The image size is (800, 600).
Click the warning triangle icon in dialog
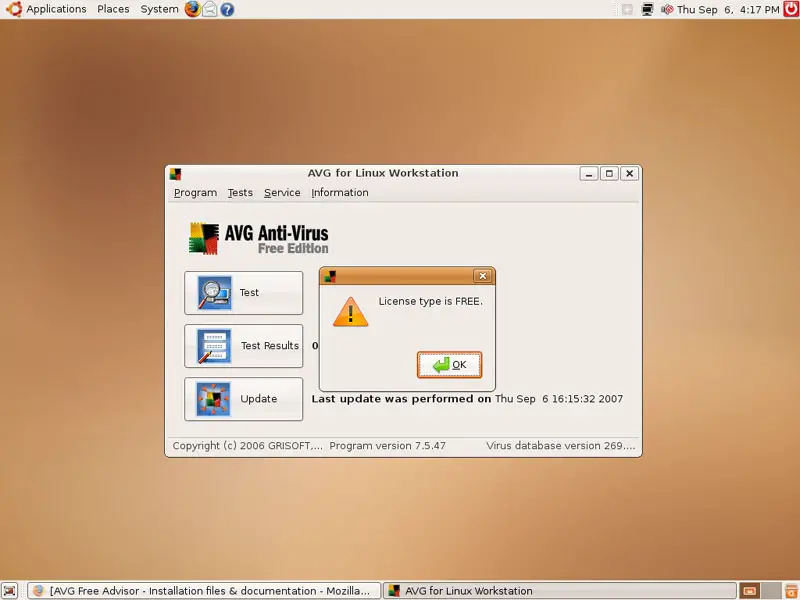pyautogui.click(x=351, y=312)
